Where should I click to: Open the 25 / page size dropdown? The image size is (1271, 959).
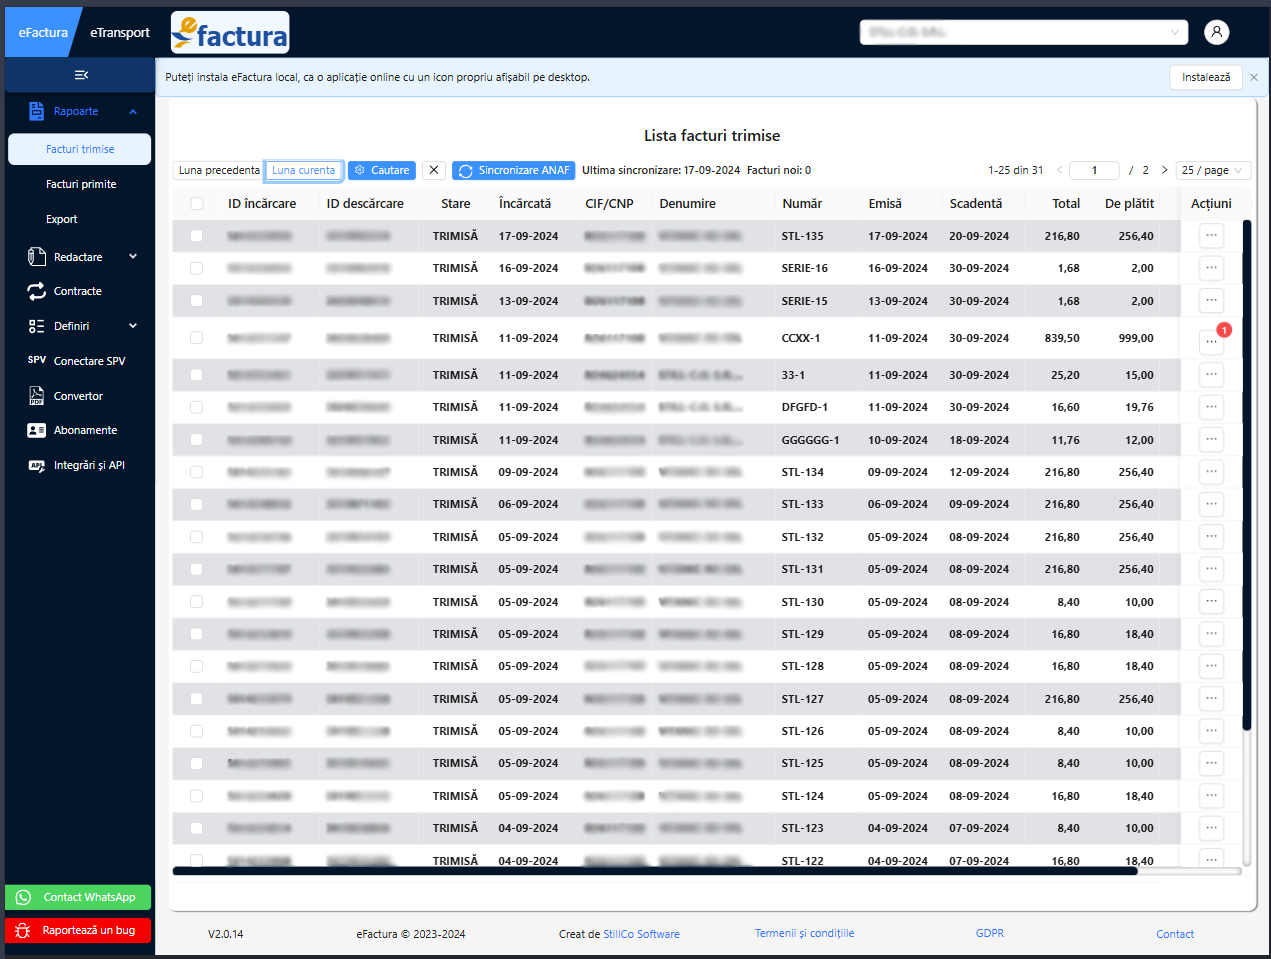point(1212,170)
